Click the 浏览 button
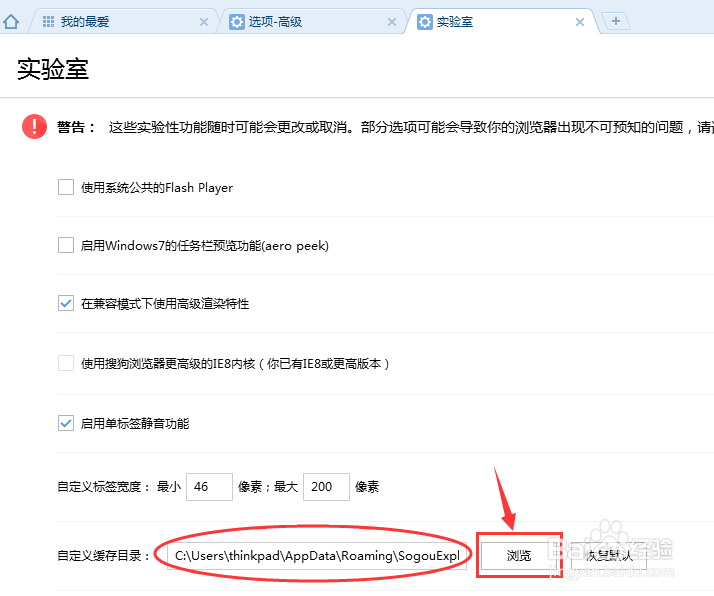Image resolution: width=714 pixels, height=596 pixels. (x=519, y=555)
